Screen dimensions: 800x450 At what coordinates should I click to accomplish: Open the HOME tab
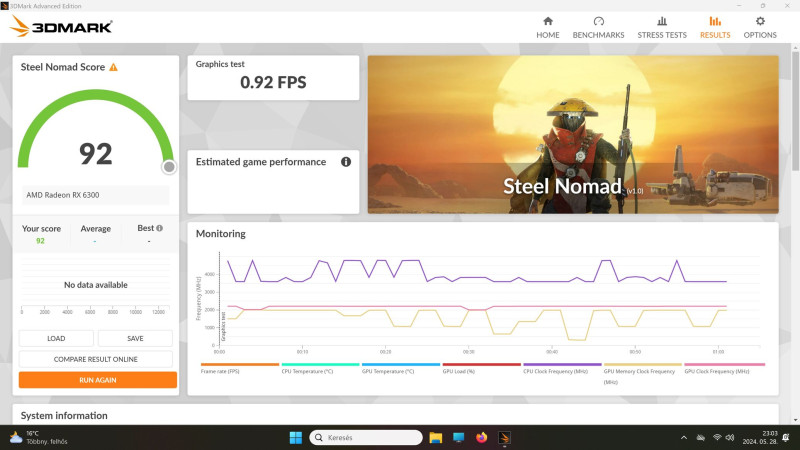[547, 28]
